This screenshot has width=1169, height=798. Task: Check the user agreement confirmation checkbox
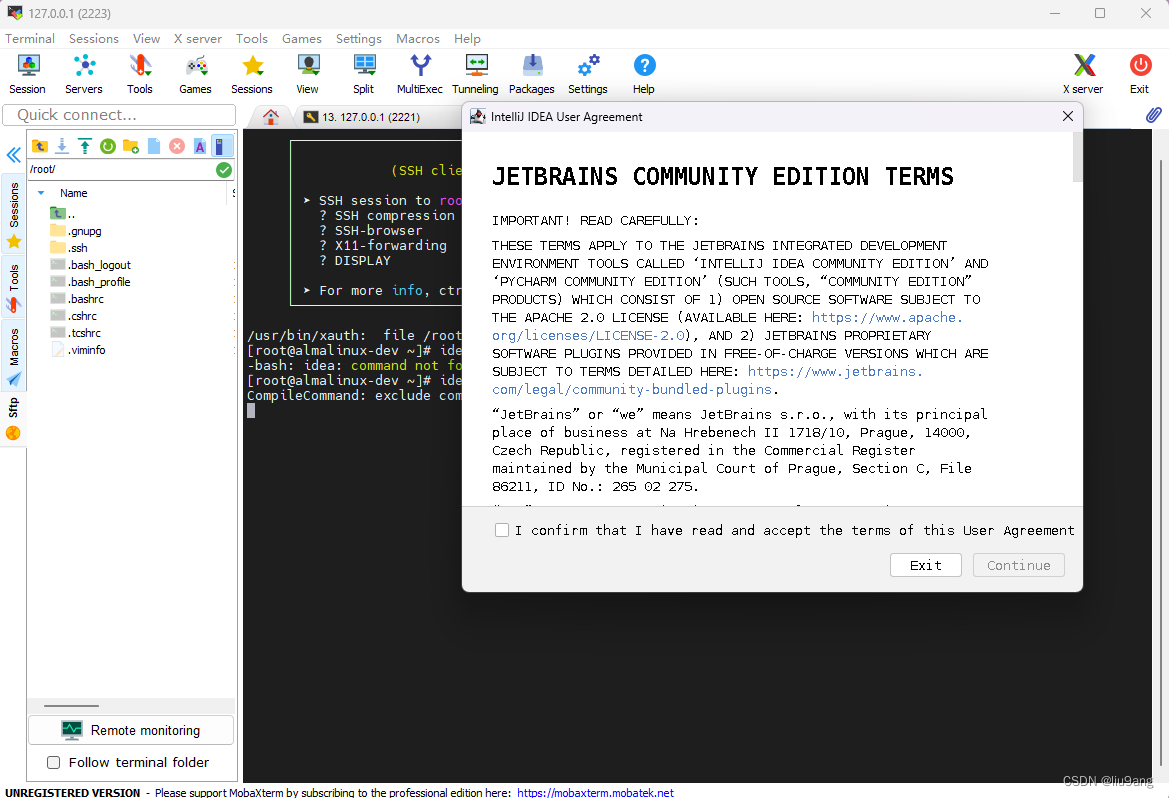pyautogui.click(x=502, y=530)
